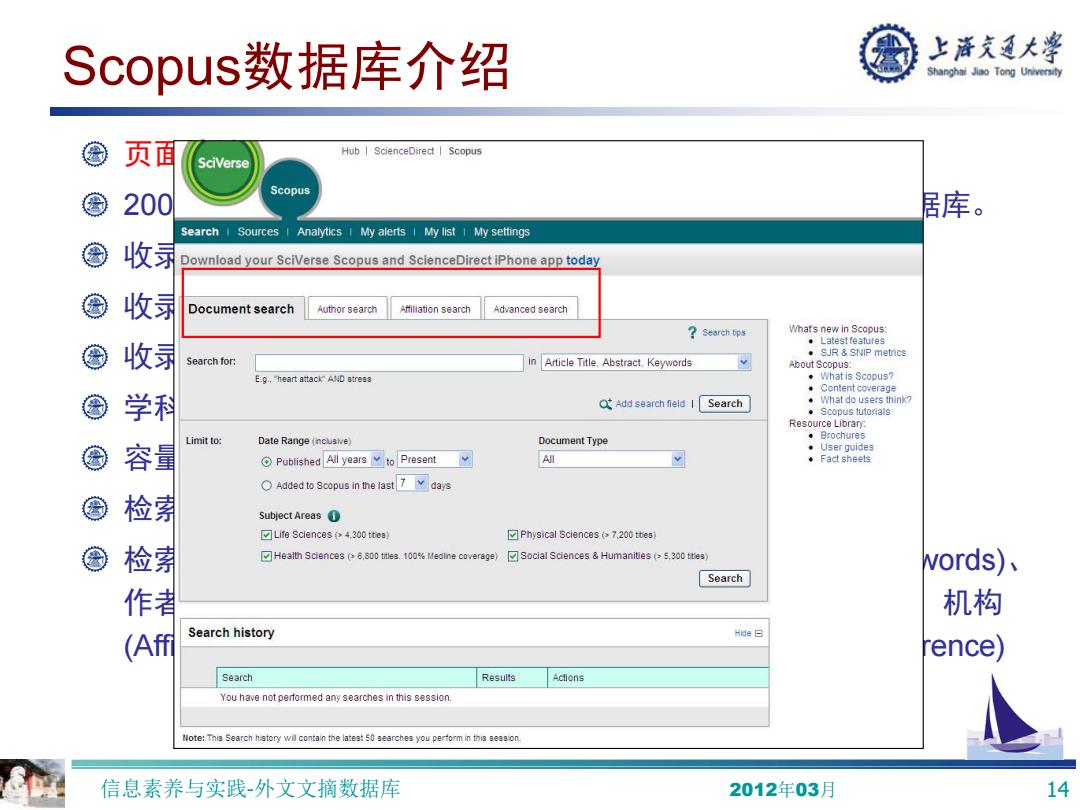
Task: Click the Hide link in Search history
Action: click(742, 634)
